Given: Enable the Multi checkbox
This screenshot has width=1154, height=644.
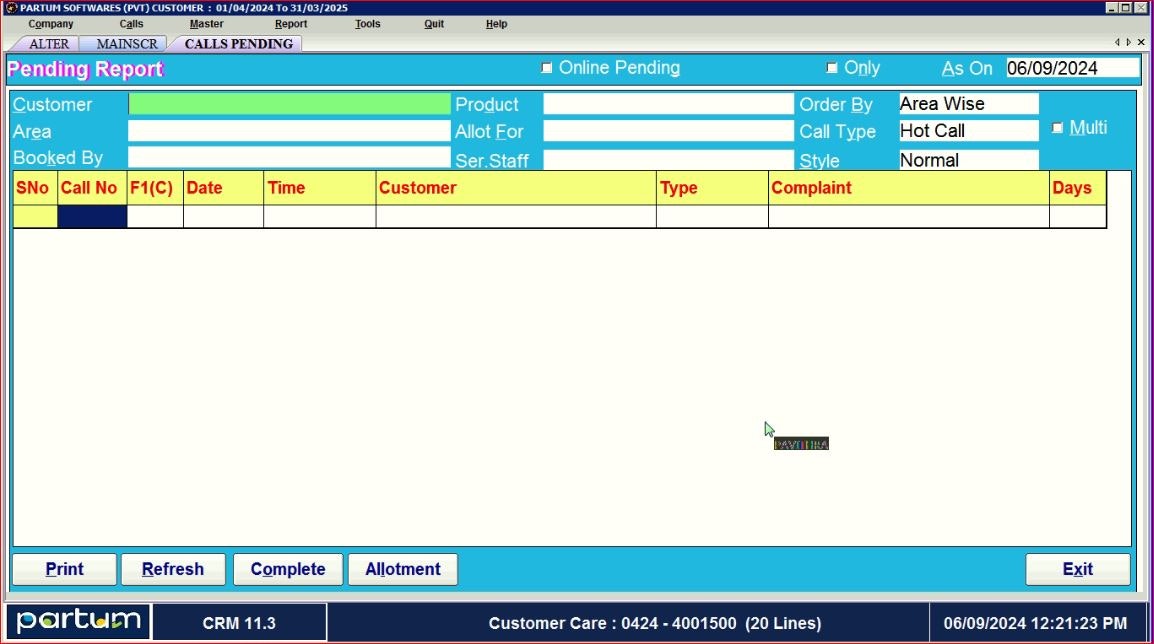Looking at the screenshot, I should coord(1058,127).
